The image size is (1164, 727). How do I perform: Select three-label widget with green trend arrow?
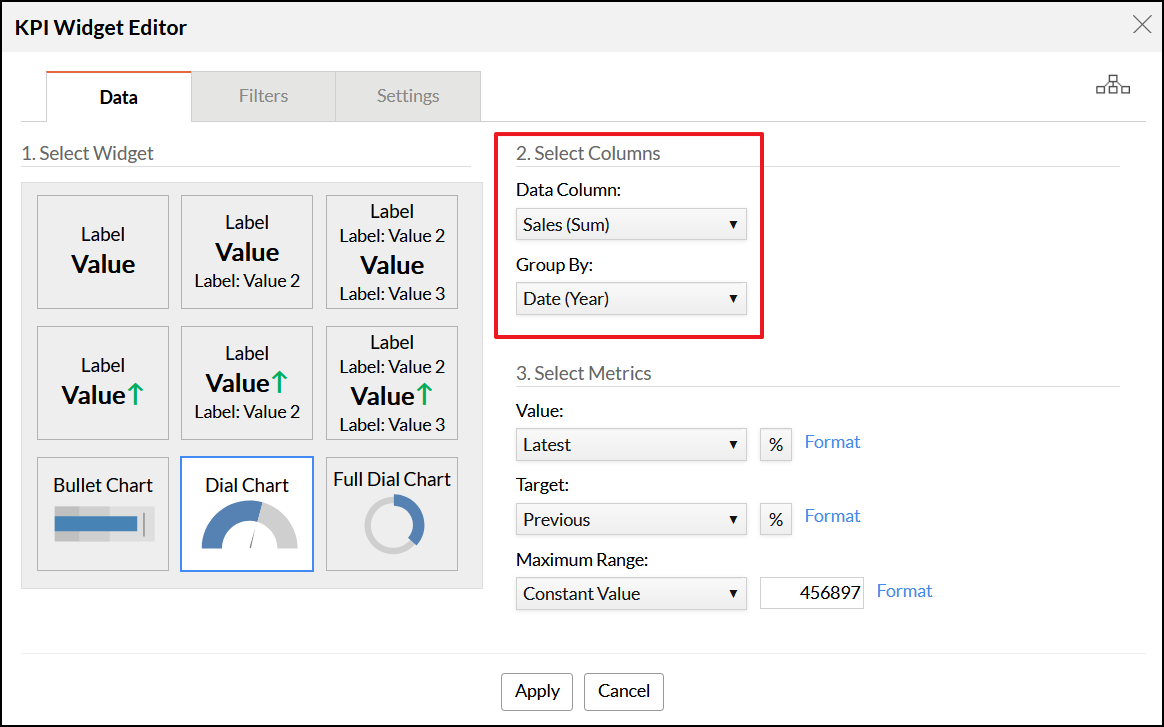point(392,383)
